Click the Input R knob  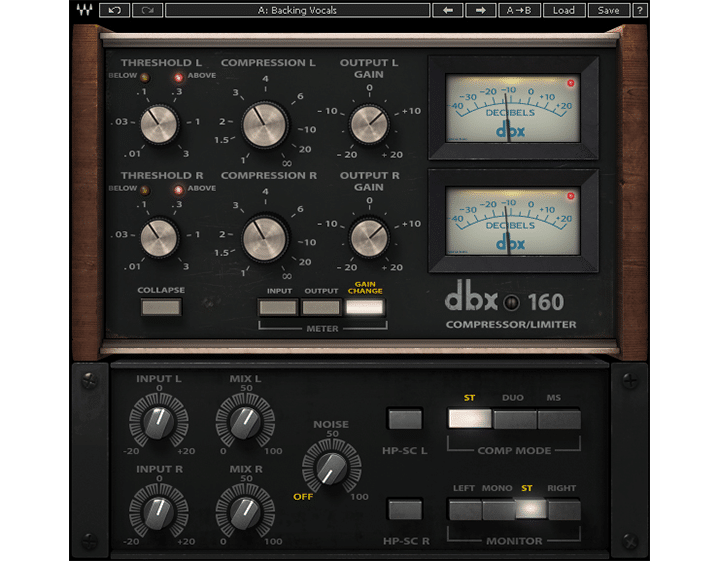click(x=159, y=512)
